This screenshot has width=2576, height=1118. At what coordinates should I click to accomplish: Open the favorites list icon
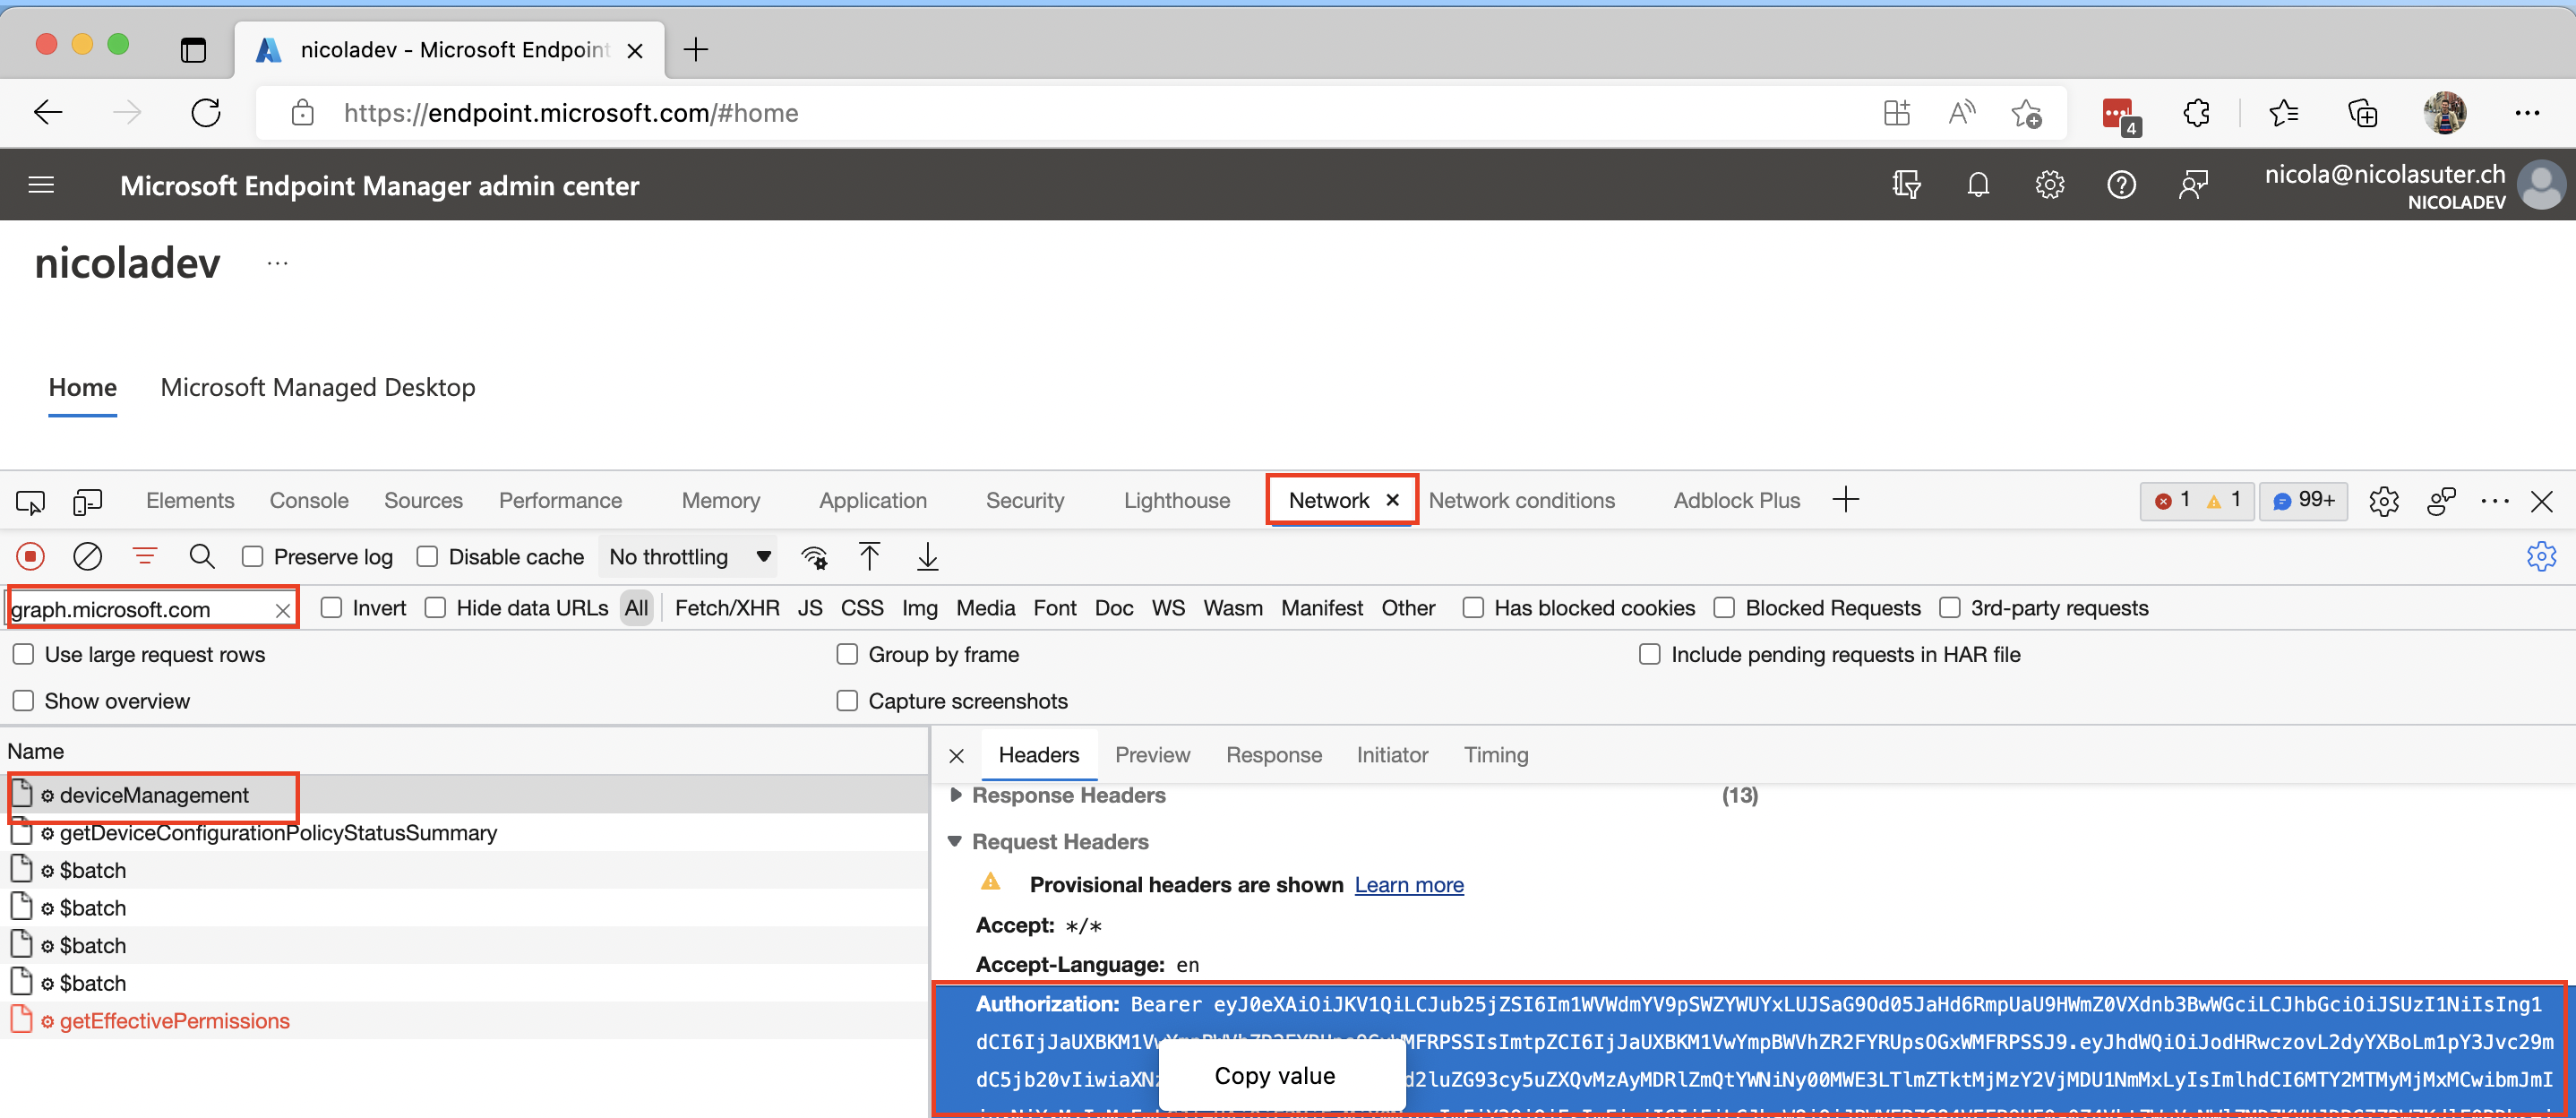coord(2284,112)
